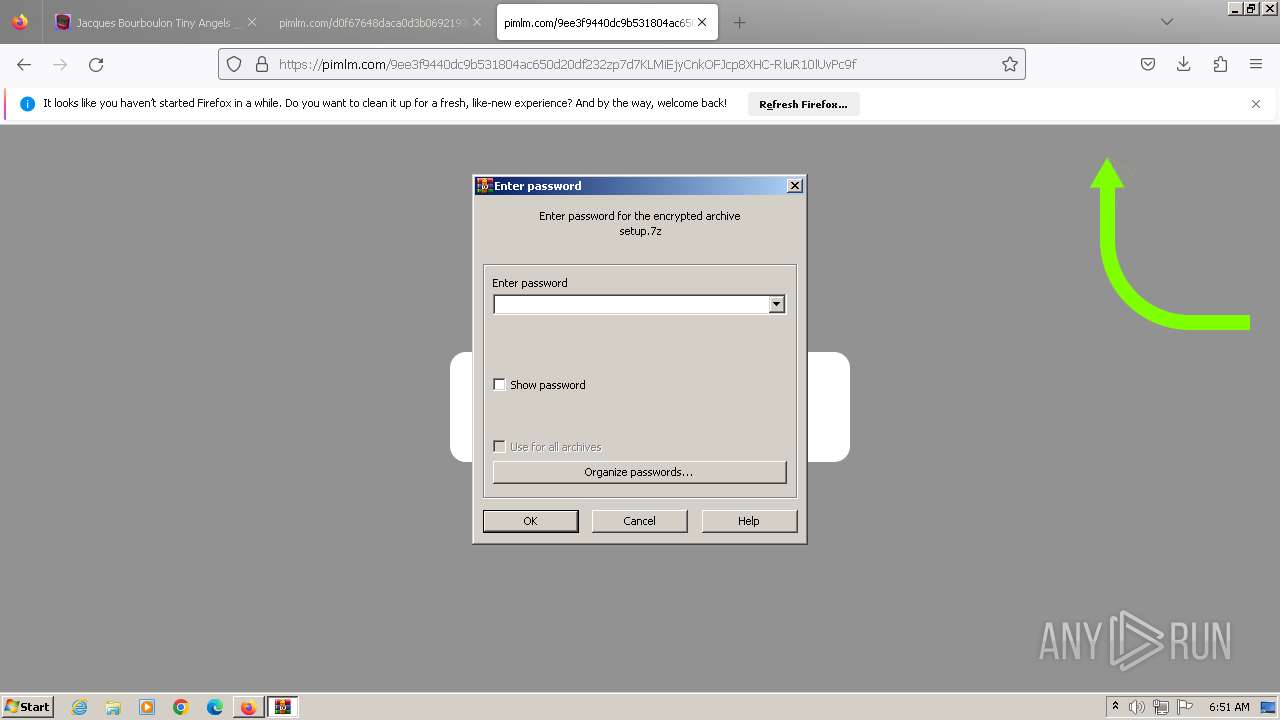This screenshot has width=1280, height=720.
Task: Close the active pimlm.com/9ee3f9440 tab
Action: tap(702, 22)
